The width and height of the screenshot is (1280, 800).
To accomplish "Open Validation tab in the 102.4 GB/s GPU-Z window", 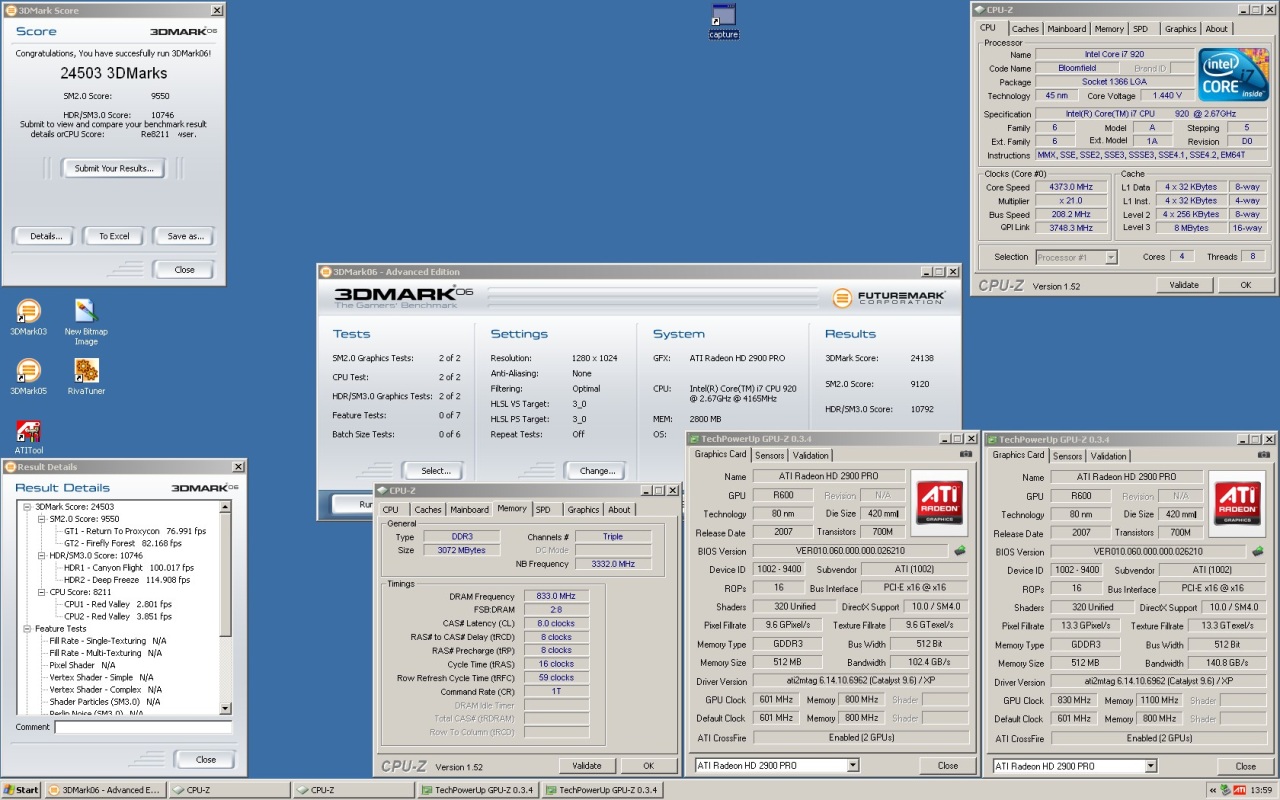I will [x=811, y=455].
